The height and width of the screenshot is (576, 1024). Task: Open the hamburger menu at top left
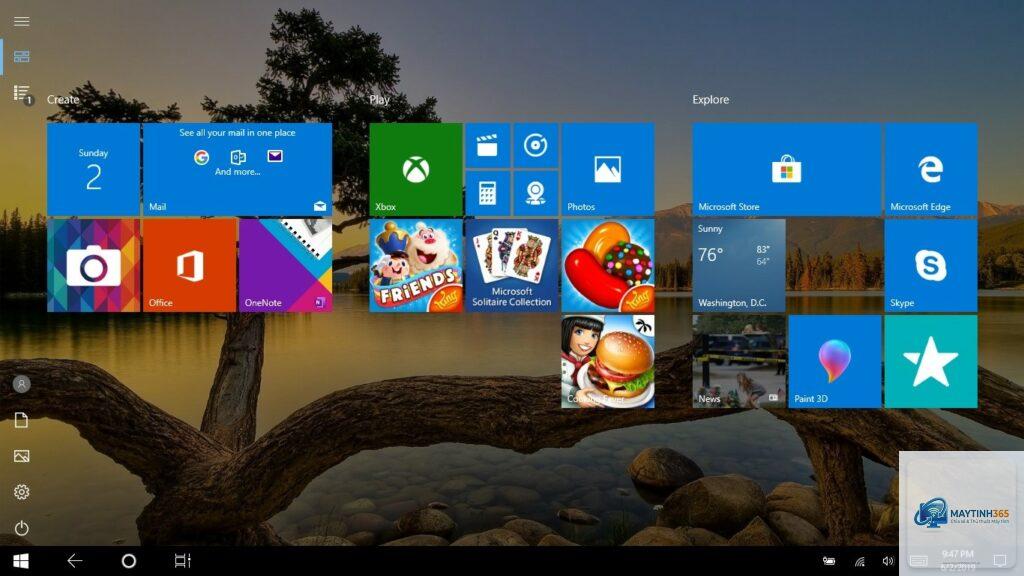pyautogui.click(x=22, y=22)
